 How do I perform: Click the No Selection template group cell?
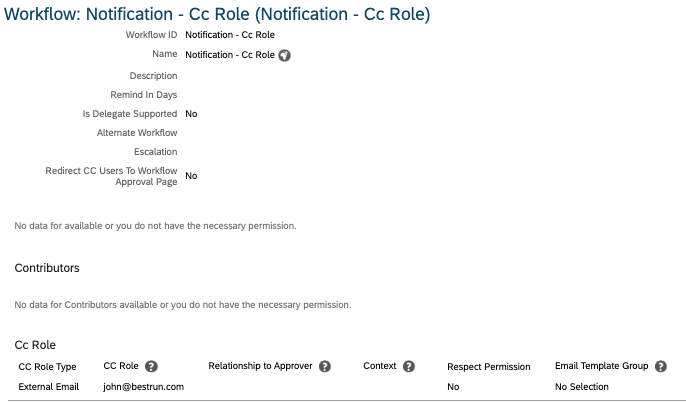pyautogui.click(x=582, y=387)
